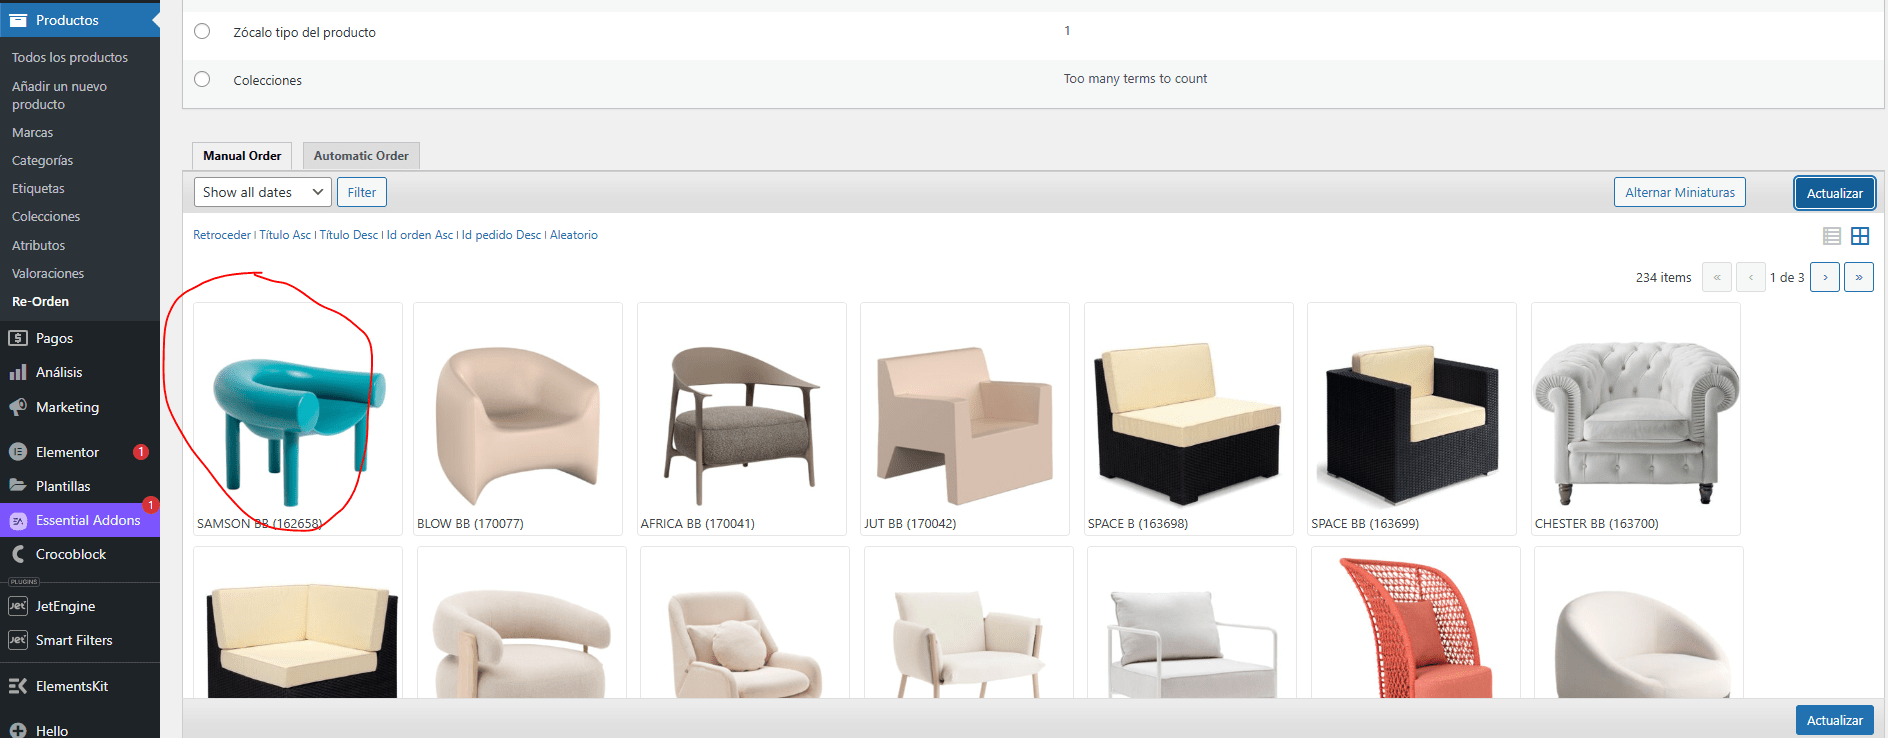Open Crocoblock from its sidebar icon
This screenshot has width=1888, height=738.
click(18, 554)
